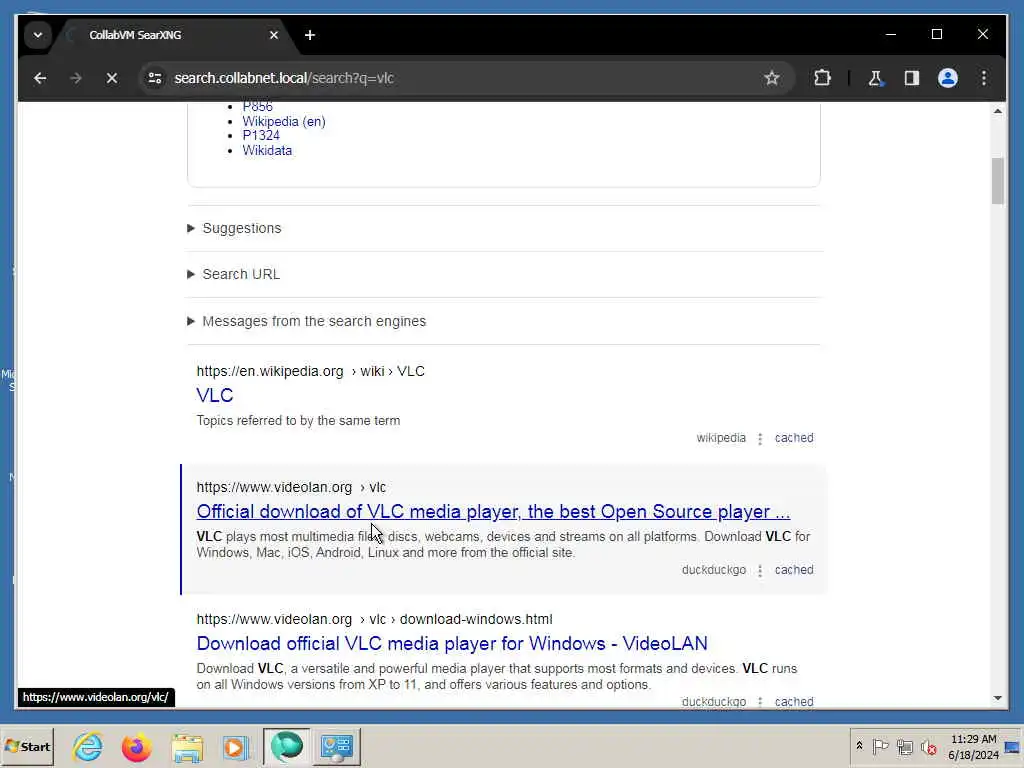Click the https://www.videolan.org › vlc URL text
The height and width of the screenshot is (768, 1024).
[x=291, y=488]
